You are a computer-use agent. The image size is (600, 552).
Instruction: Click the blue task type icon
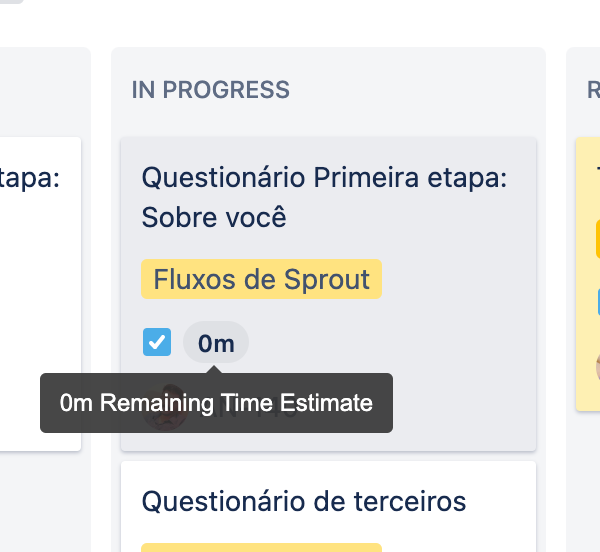click(x=157, y=342)
